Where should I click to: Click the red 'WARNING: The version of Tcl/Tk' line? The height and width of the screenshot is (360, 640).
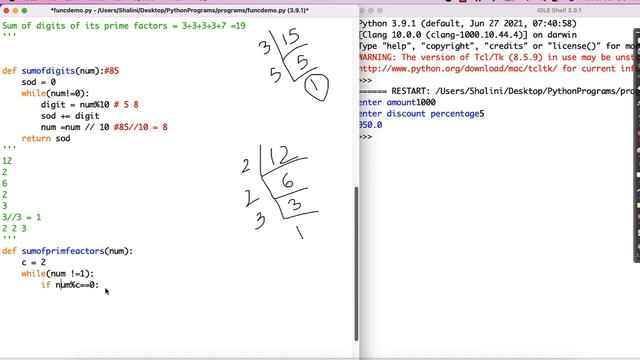[x=500, y=58]
